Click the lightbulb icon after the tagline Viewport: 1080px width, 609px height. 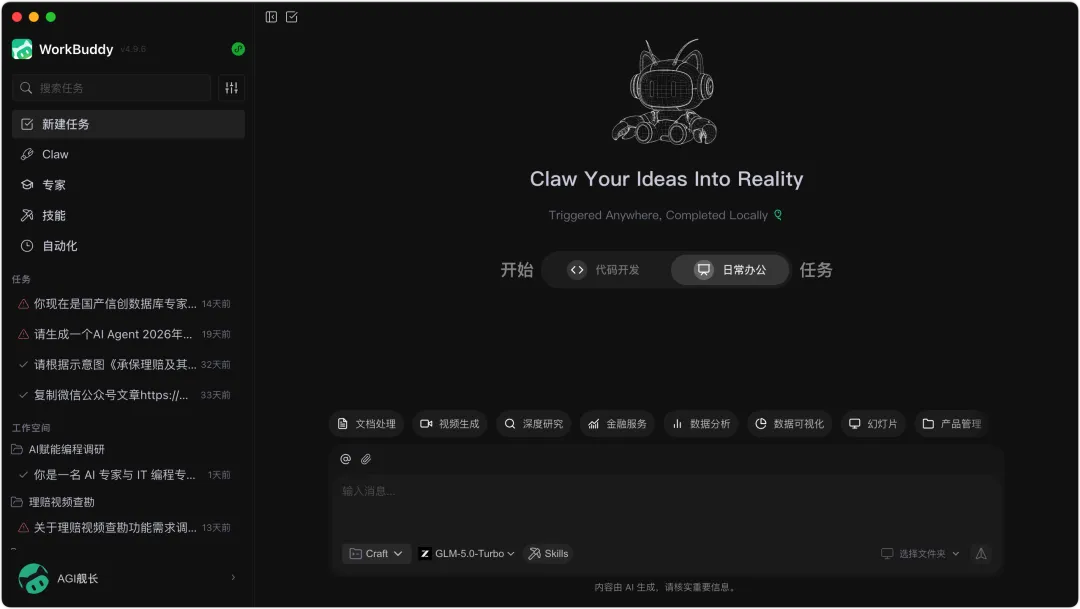778,214
